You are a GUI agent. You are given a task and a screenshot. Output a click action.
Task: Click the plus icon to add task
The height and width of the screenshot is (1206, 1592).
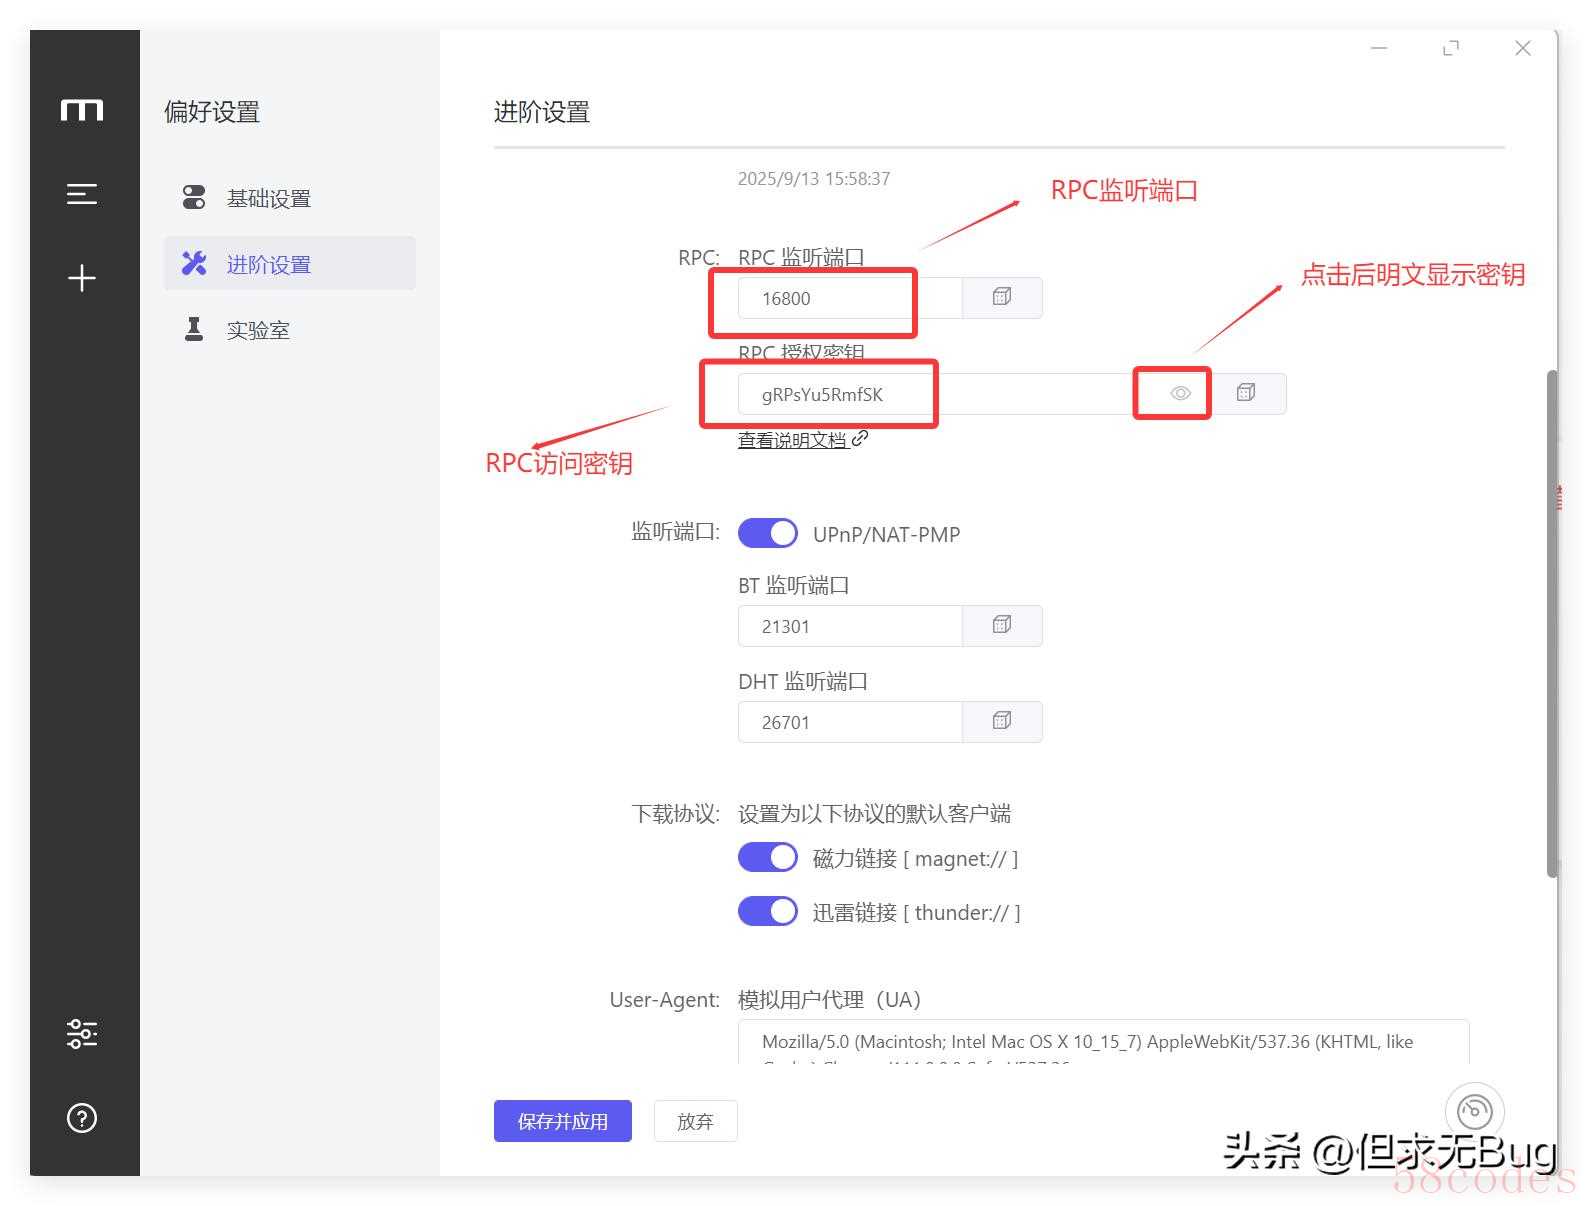82,277
